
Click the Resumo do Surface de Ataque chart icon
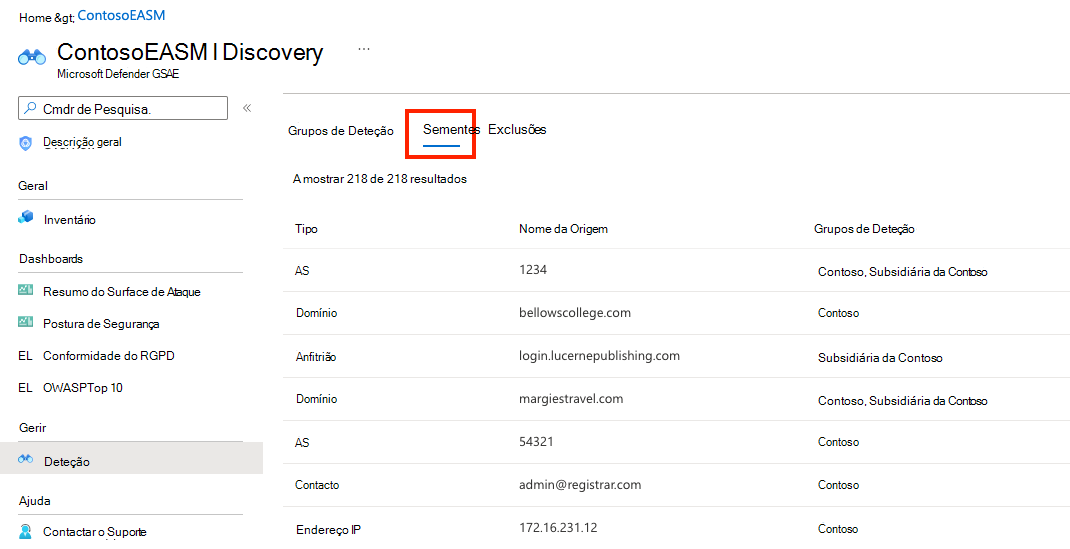[x=25, y=290]
